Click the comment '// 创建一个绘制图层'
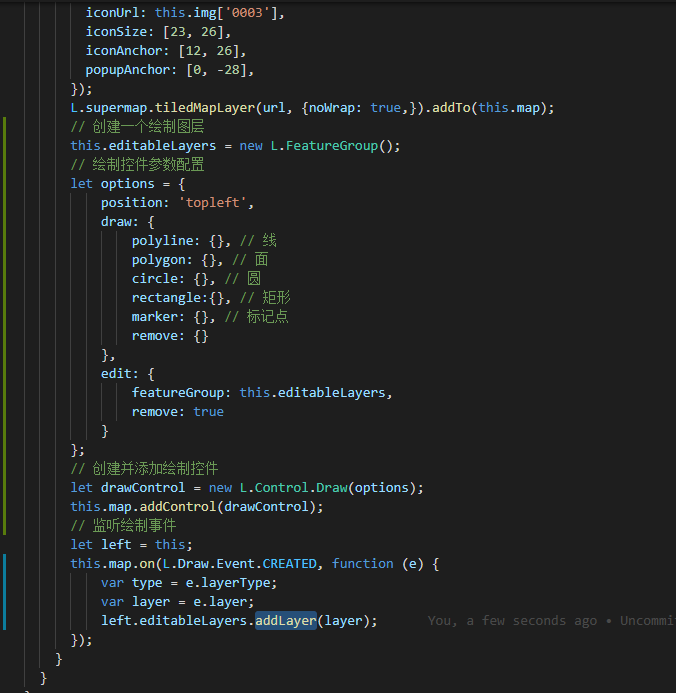The width and height of the screenshot is (676, 693). pos(137,126)
